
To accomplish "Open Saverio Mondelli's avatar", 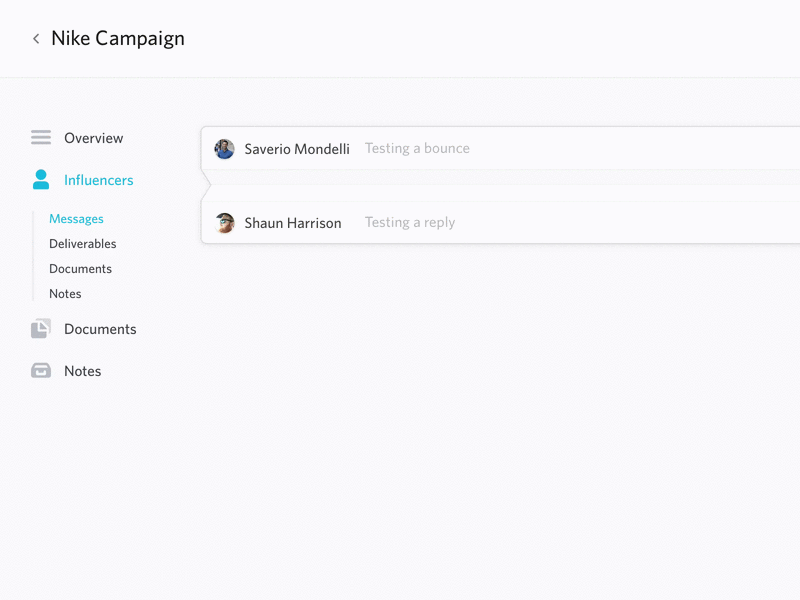I will coord(224,149).
